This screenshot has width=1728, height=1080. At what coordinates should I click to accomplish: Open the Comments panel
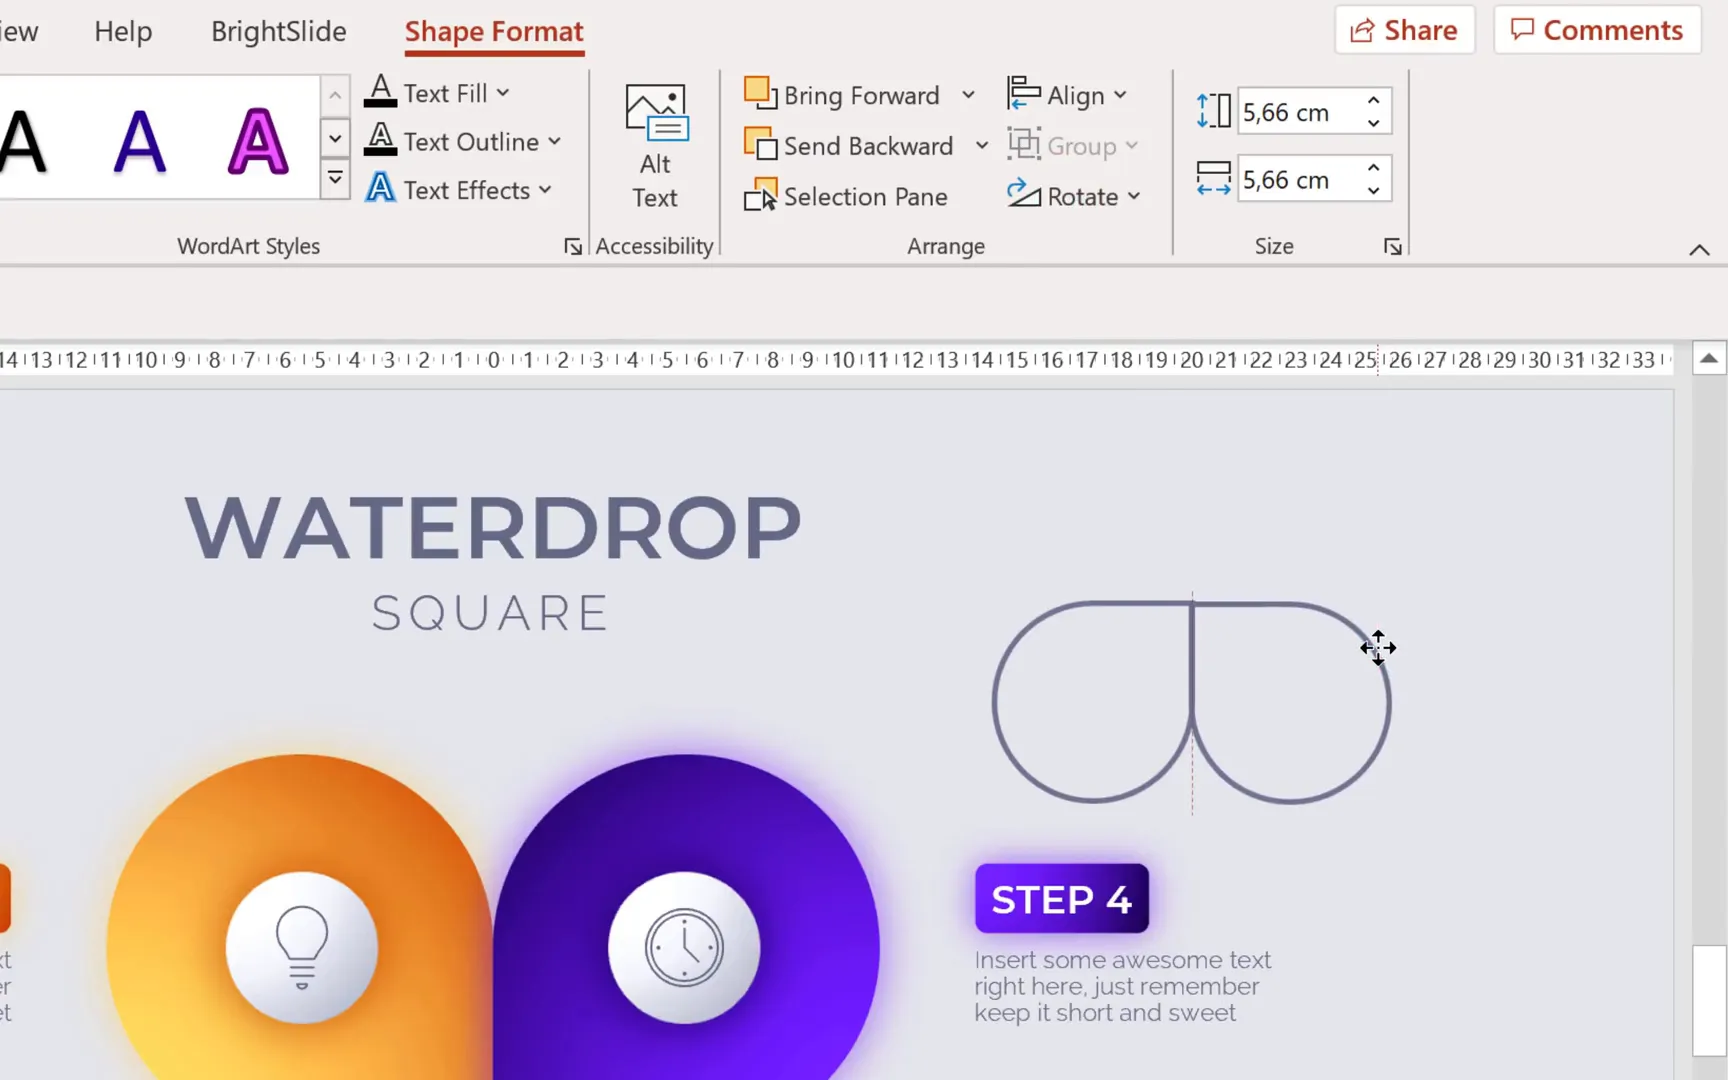1596,30
